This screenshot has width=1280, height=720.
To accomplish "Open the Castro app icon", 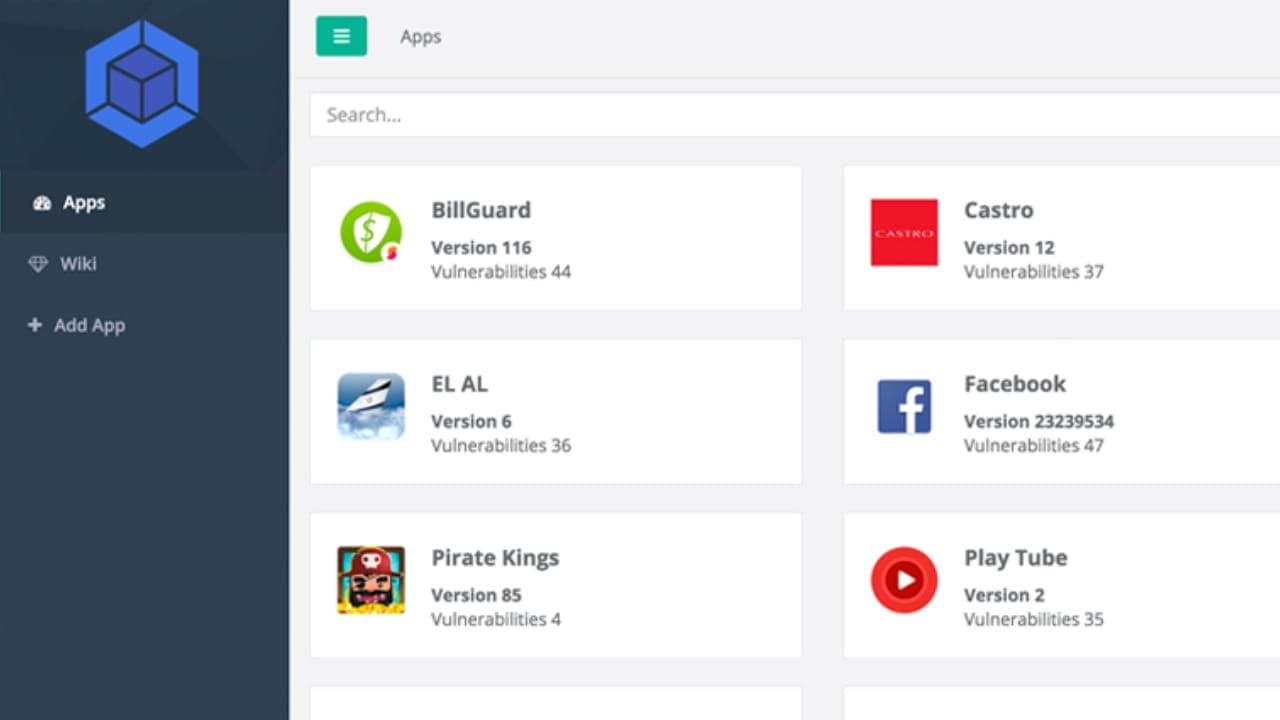I will coord(904,232).
